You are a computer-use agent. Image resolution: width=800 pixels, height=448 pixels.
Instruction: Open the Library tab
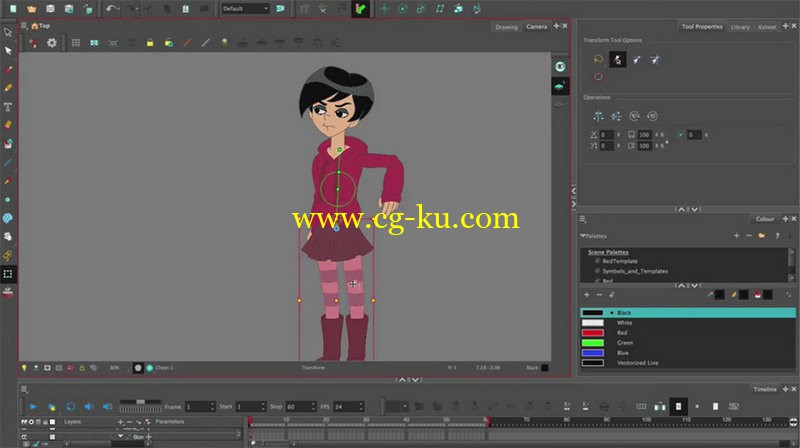740,27
